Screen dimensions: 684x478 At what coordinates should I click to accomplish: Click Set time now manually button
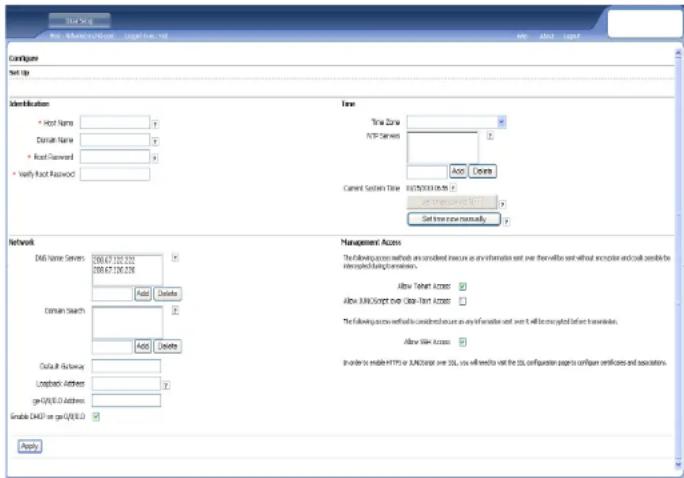[454, 219]
